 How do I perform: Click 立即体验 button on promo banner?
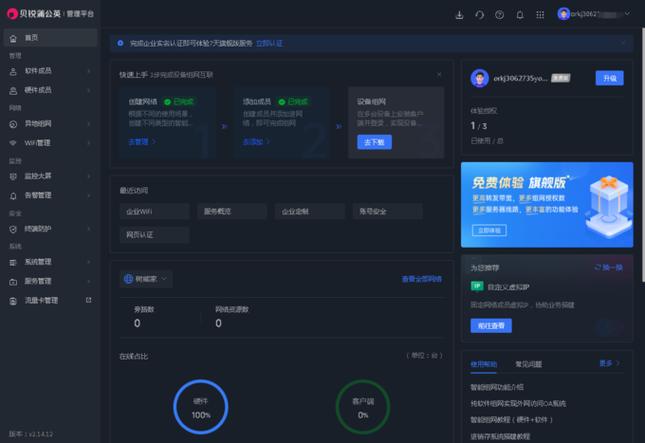[490, 230]
